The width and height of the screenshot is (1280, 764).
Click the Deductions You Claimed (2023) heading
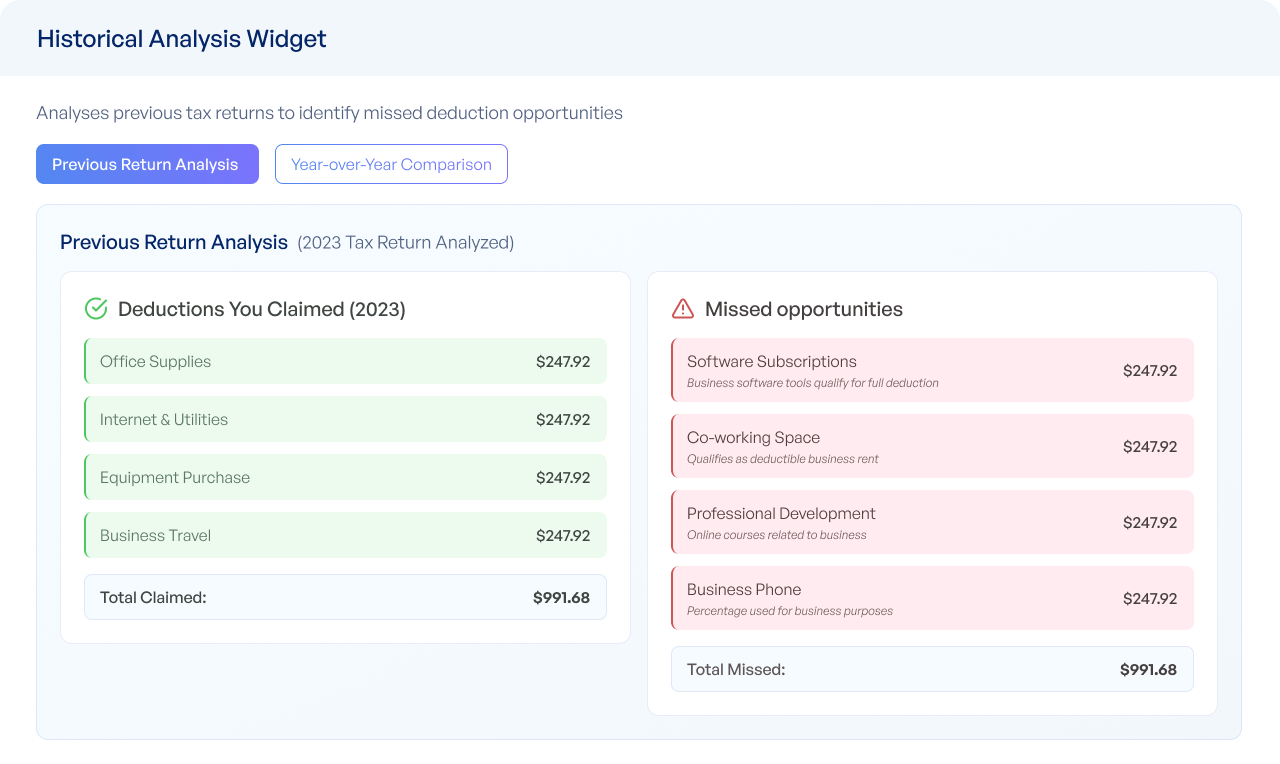click(262, 309)
